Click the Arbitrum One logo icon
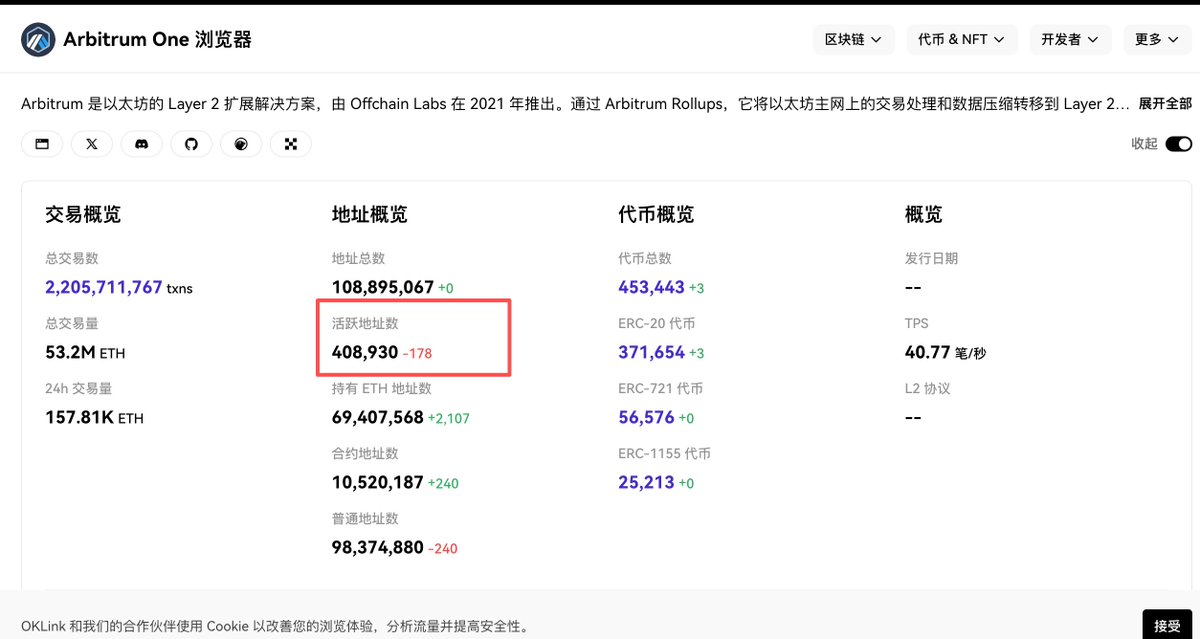The image size is (1200, 639). pyautogui.click(x=38, y=40)
